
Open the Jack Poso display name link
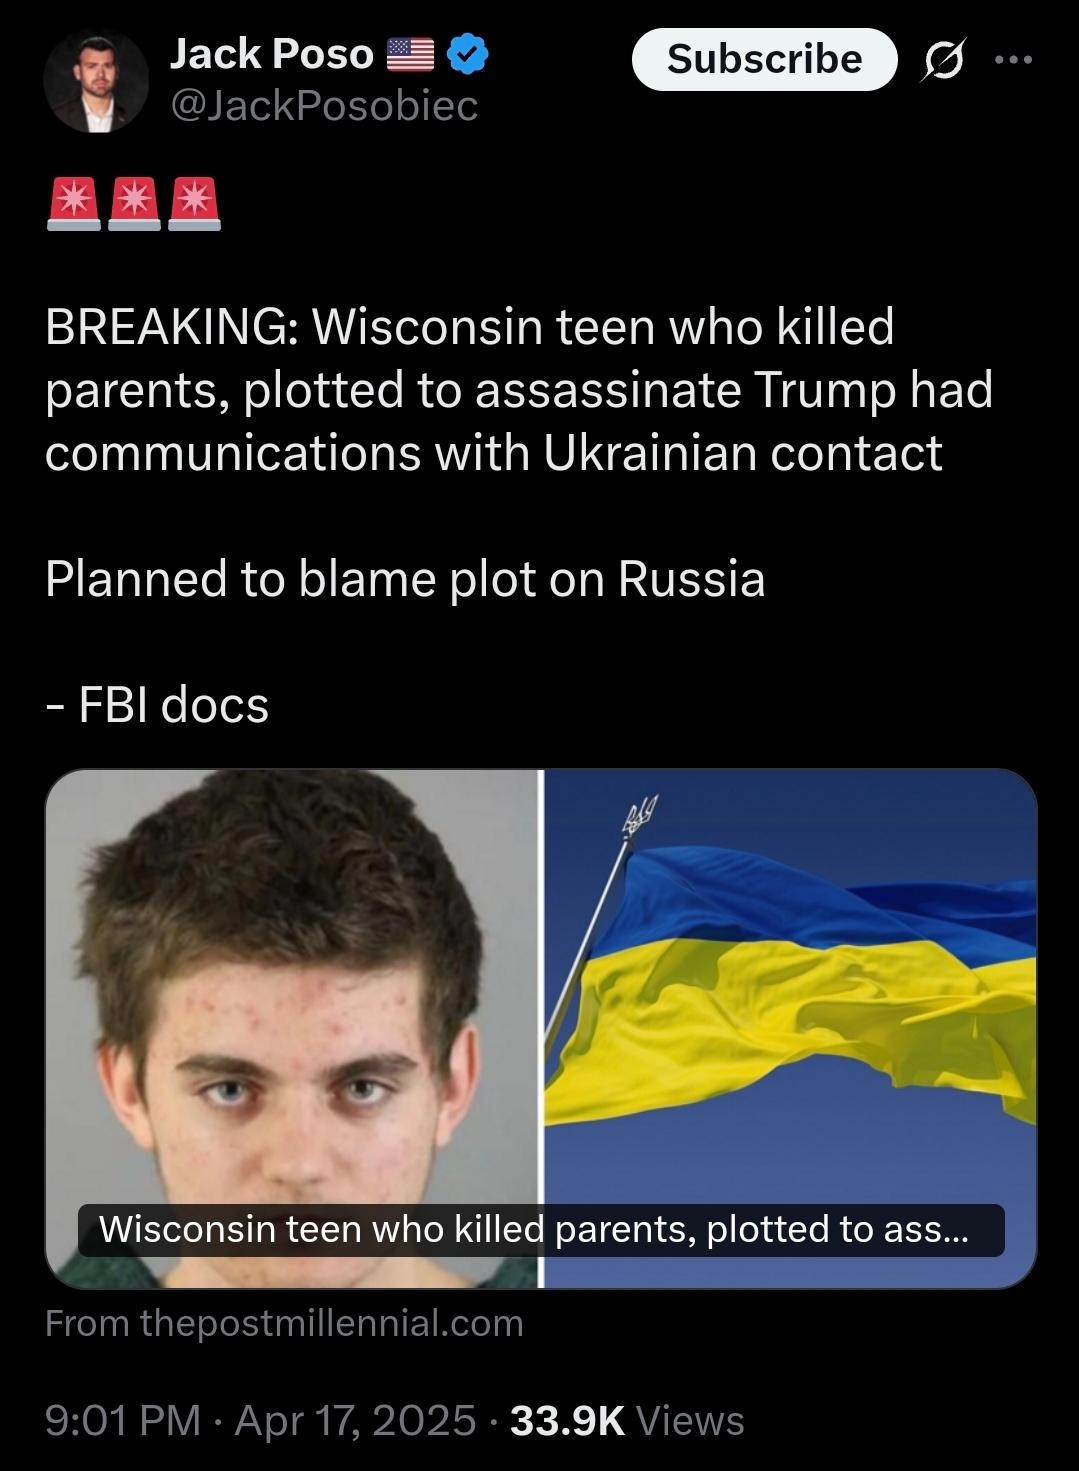click(272, 54)
